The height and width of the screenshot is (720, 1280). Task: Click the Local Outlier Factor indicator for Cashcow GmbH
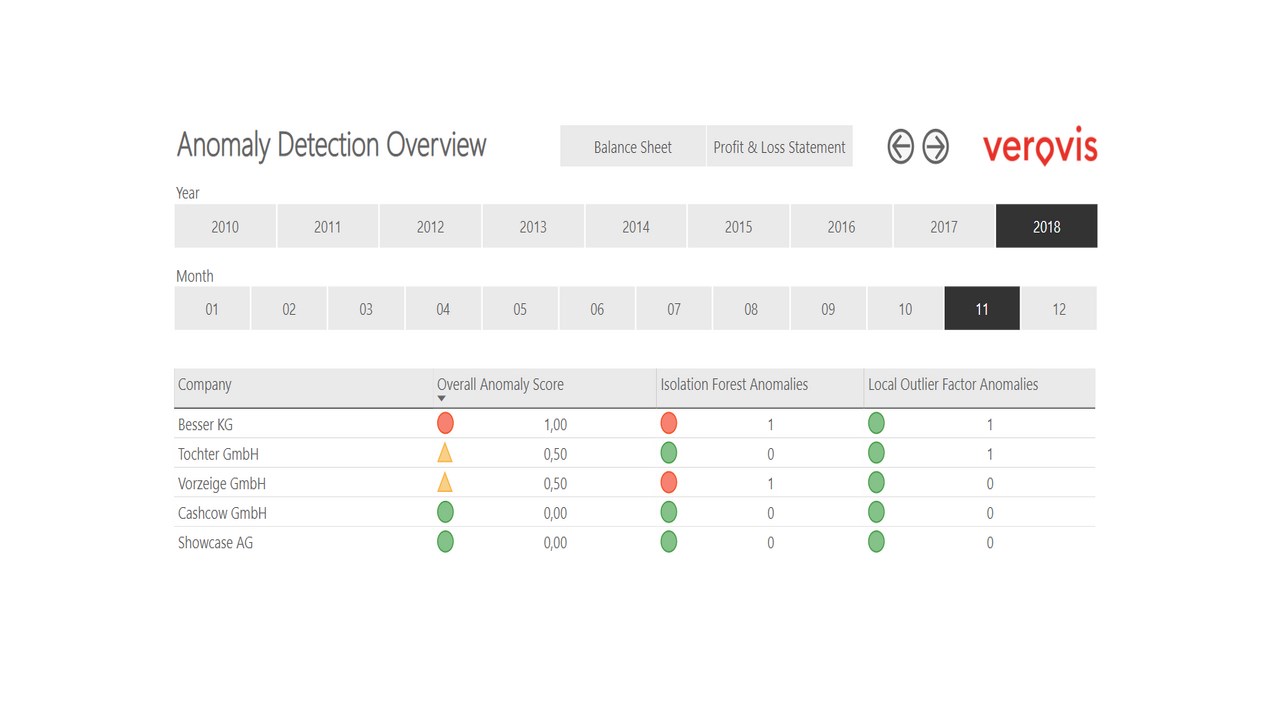click(876, 512)
